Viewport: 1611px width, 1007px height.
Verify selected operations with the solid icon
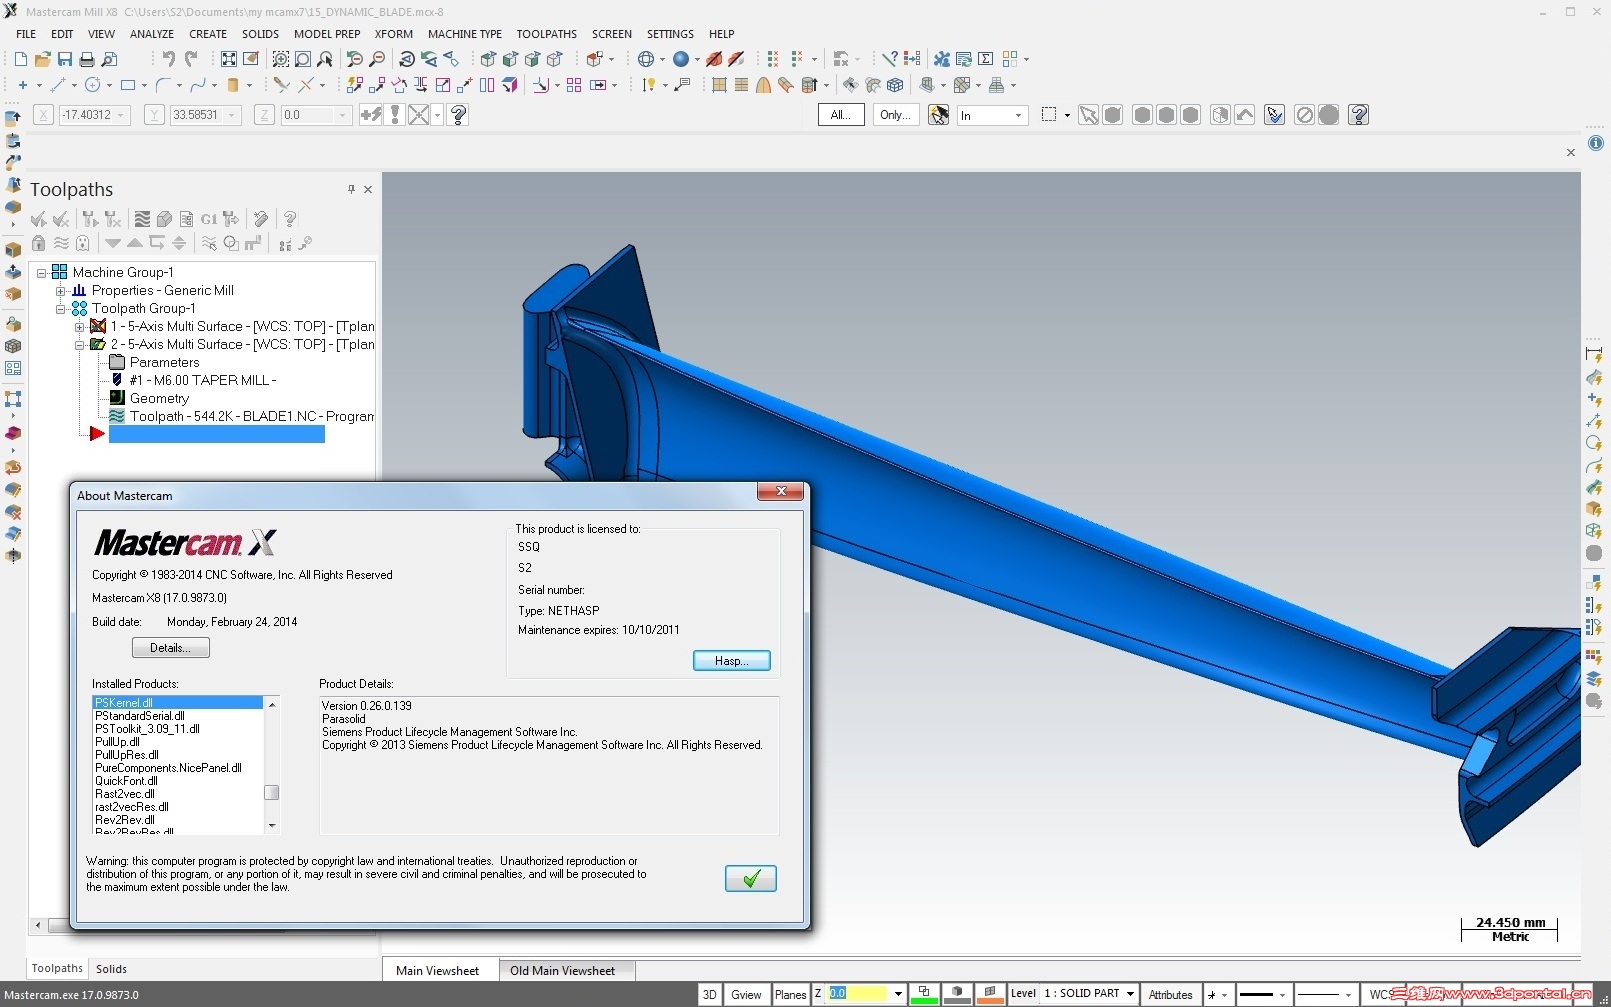(164, 219)
